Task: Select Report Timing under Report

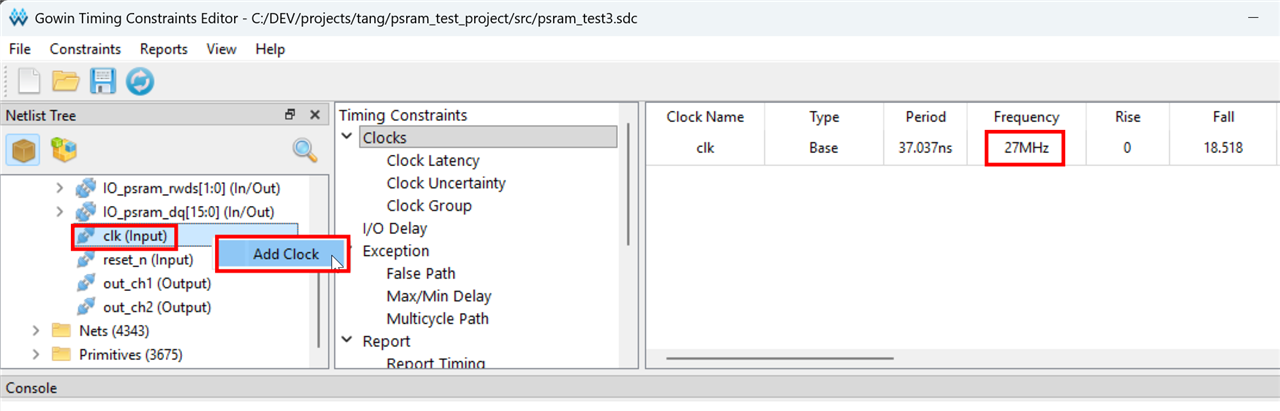Action: (x=436, y=364)
